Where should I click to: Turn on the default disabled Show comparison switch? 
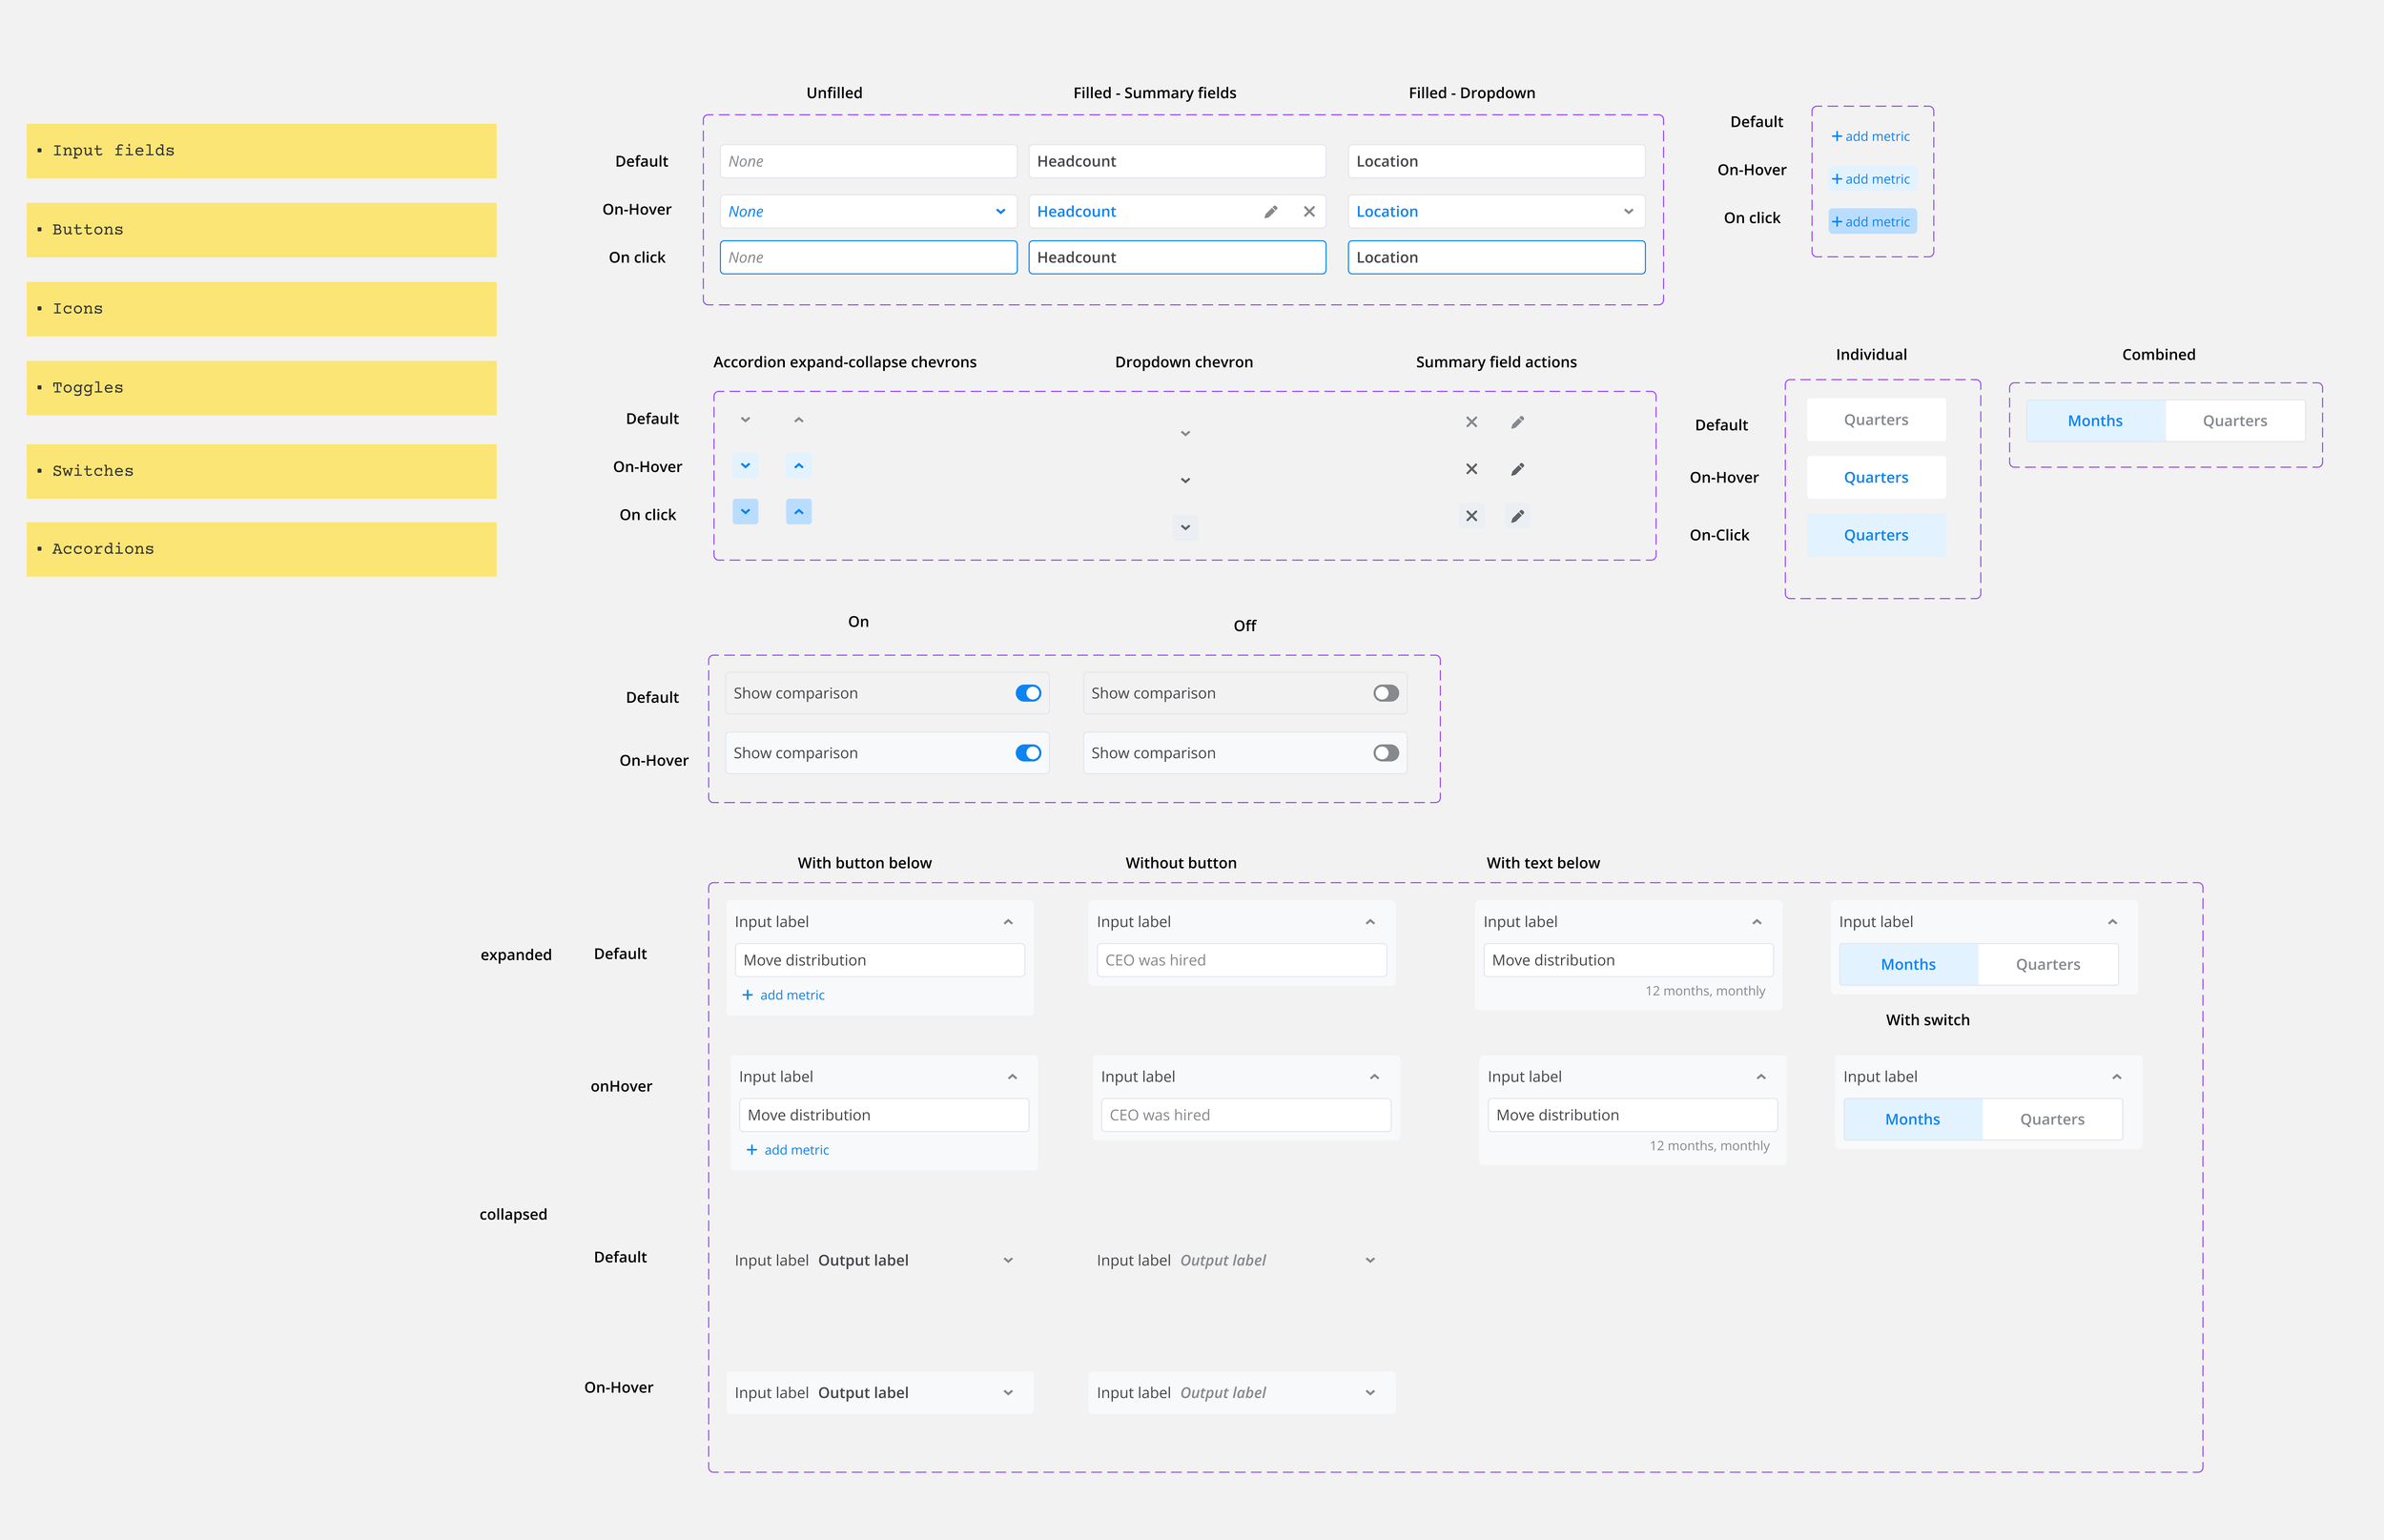[x=1385, y=693]
